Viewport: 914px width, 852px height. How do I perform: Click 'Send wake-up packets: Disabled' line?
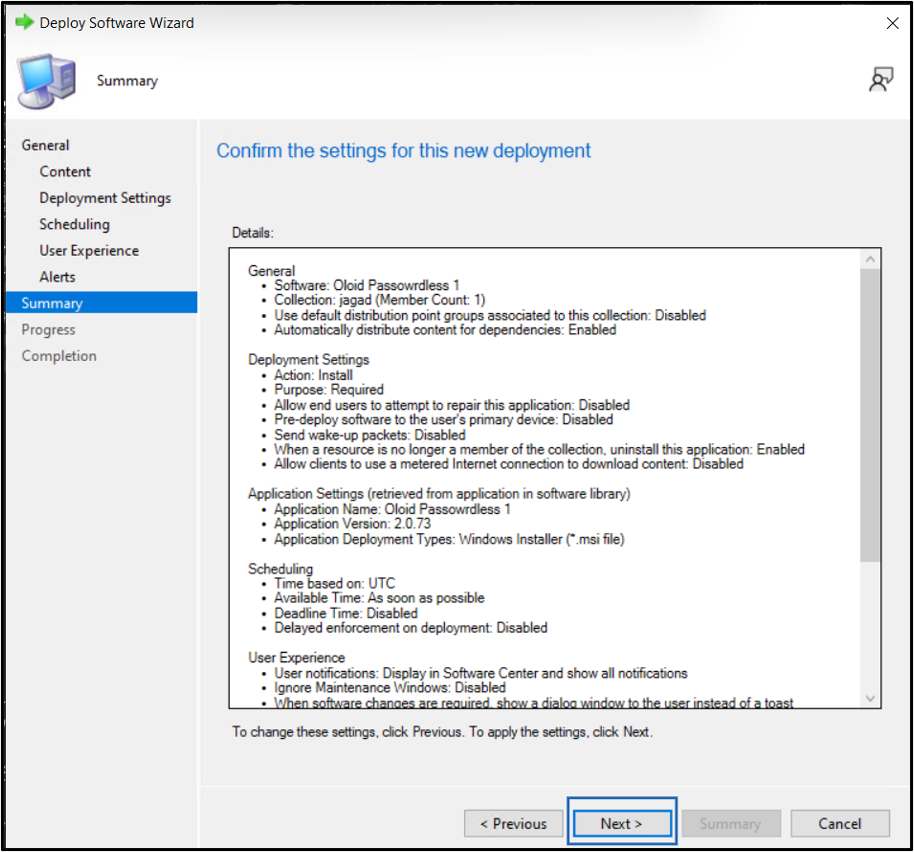pos(370,435)
